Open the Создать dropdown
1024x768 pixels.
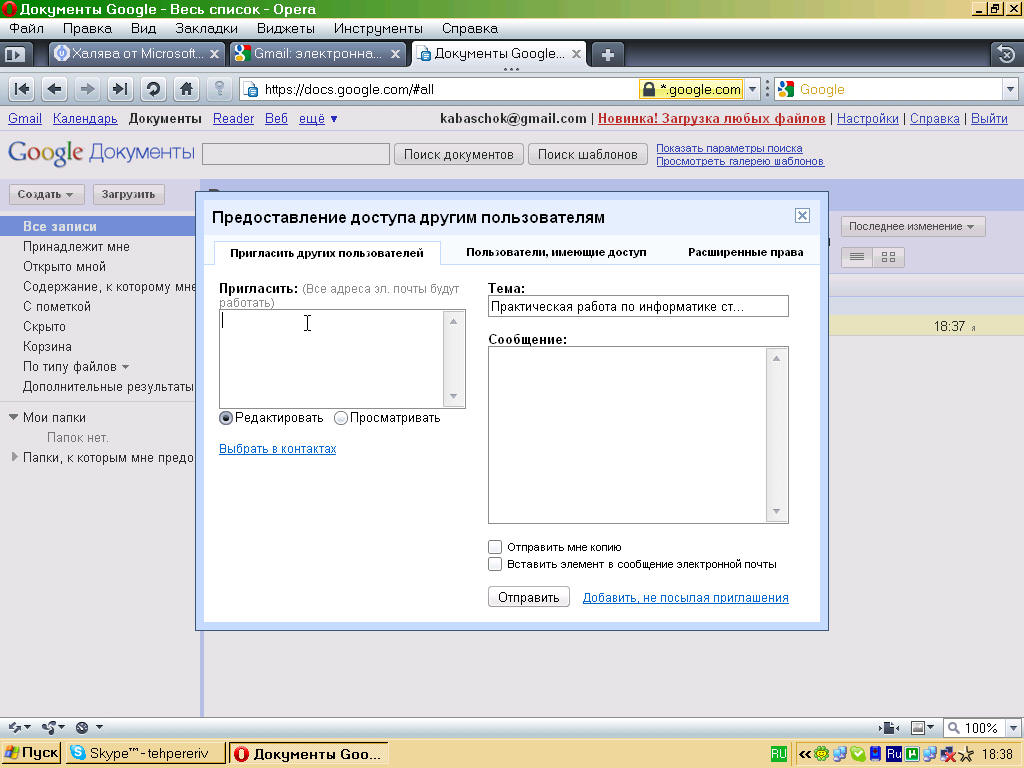[x=46, y=194]
